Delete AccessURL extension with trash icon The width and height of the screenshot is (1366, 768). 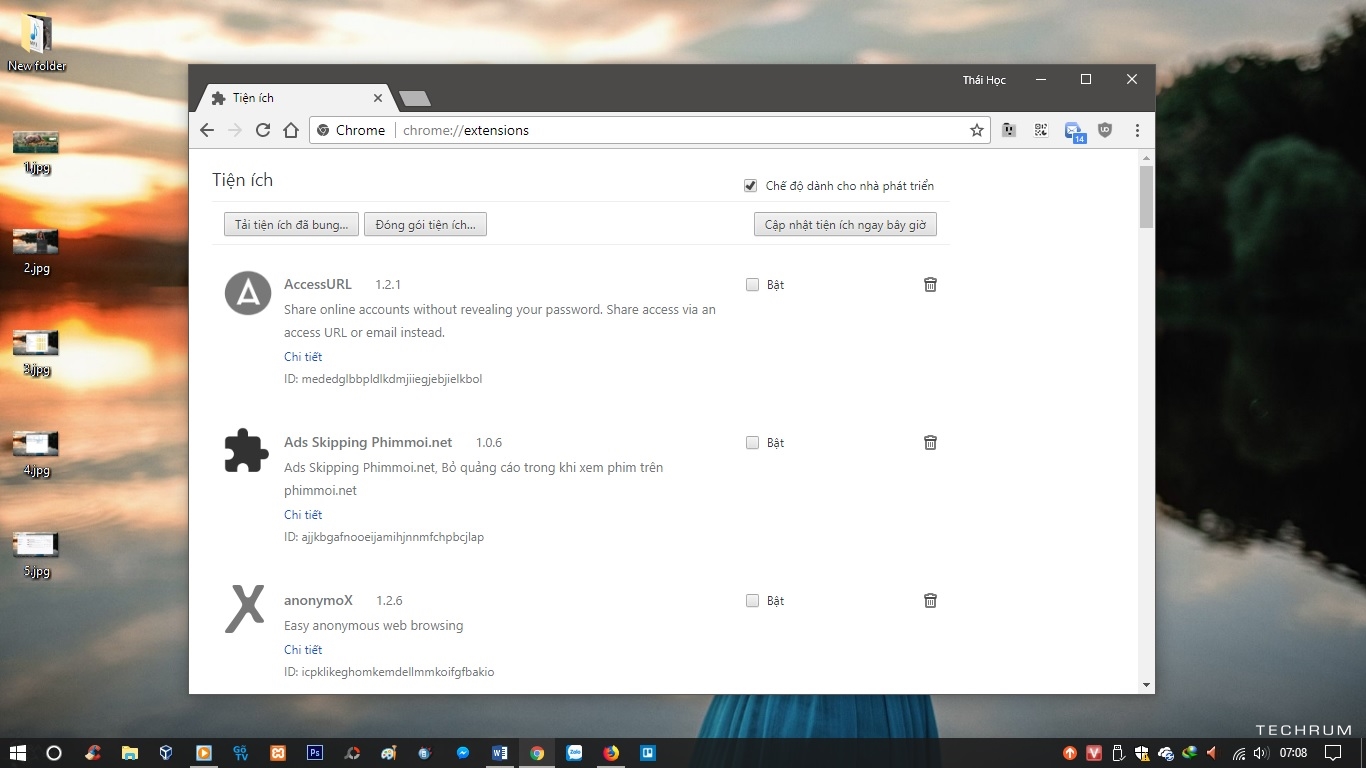click(x=930, y=285)
